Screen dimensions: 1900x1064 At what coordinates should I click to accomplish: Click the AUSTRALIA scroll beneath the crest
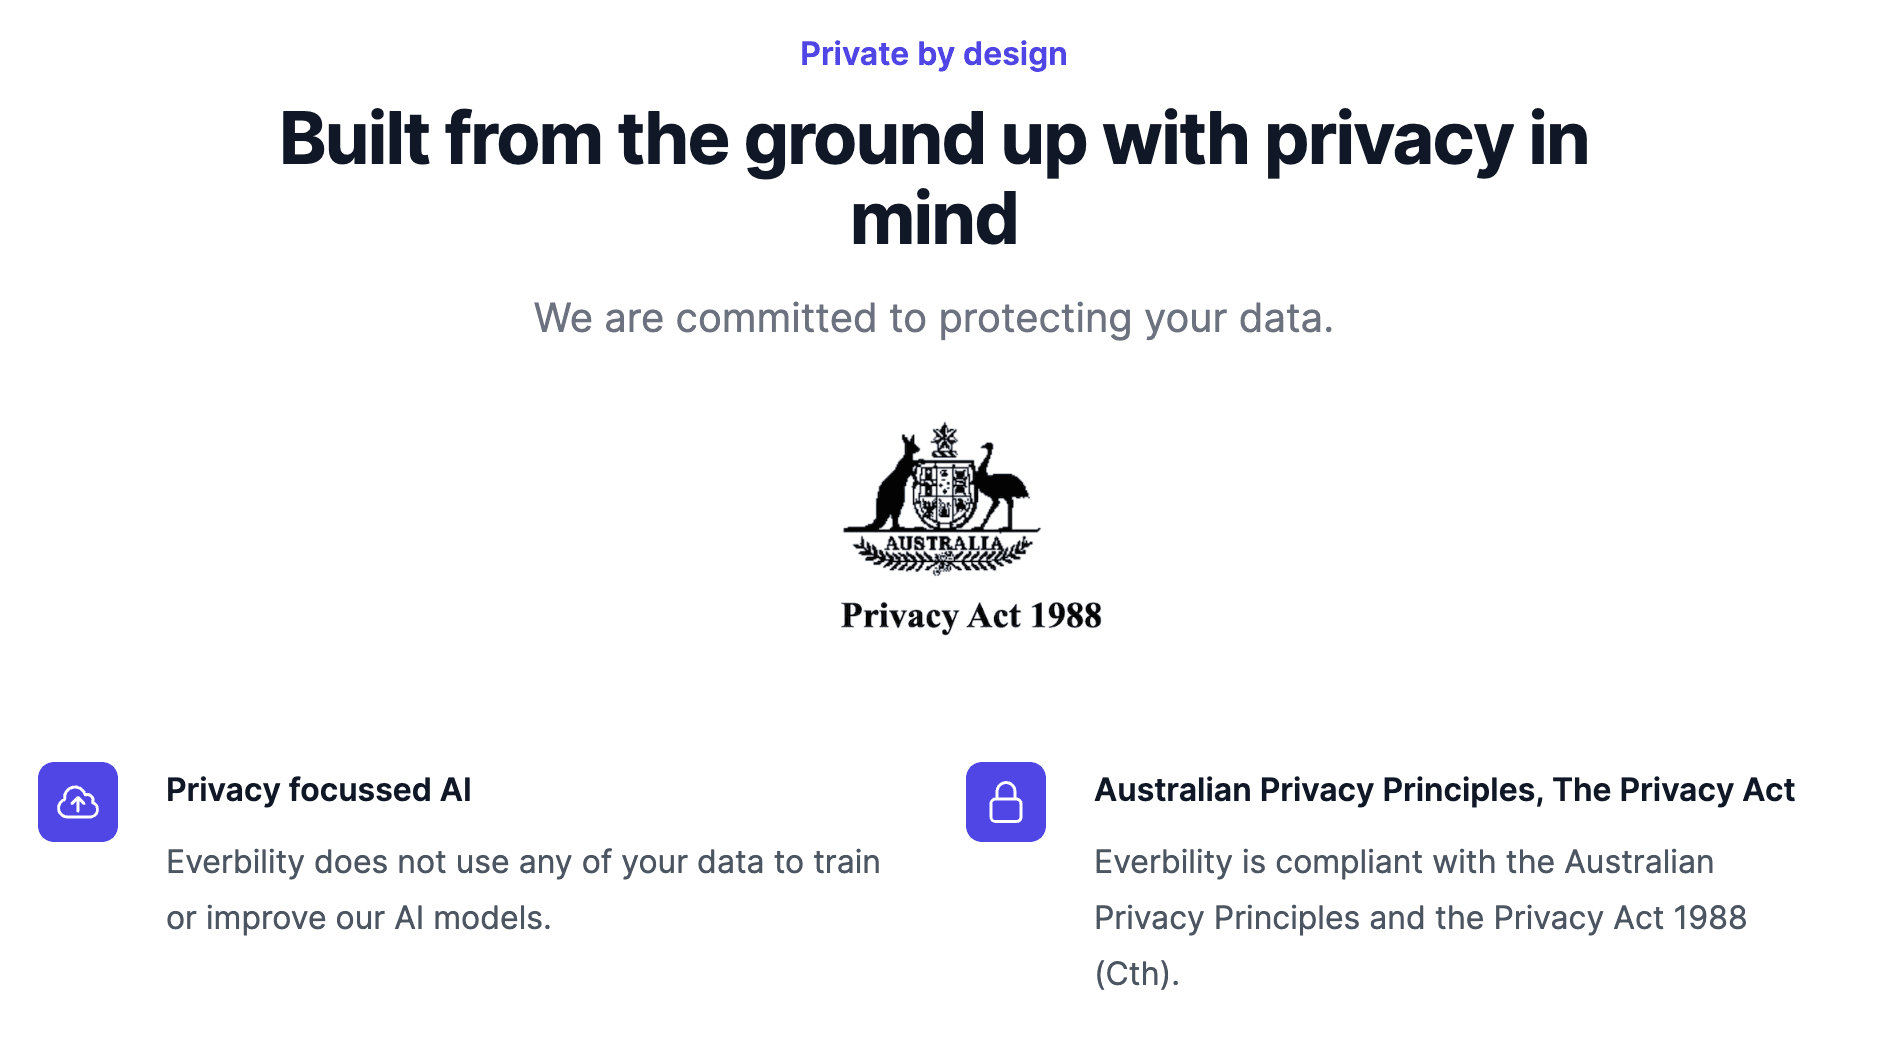943,545
